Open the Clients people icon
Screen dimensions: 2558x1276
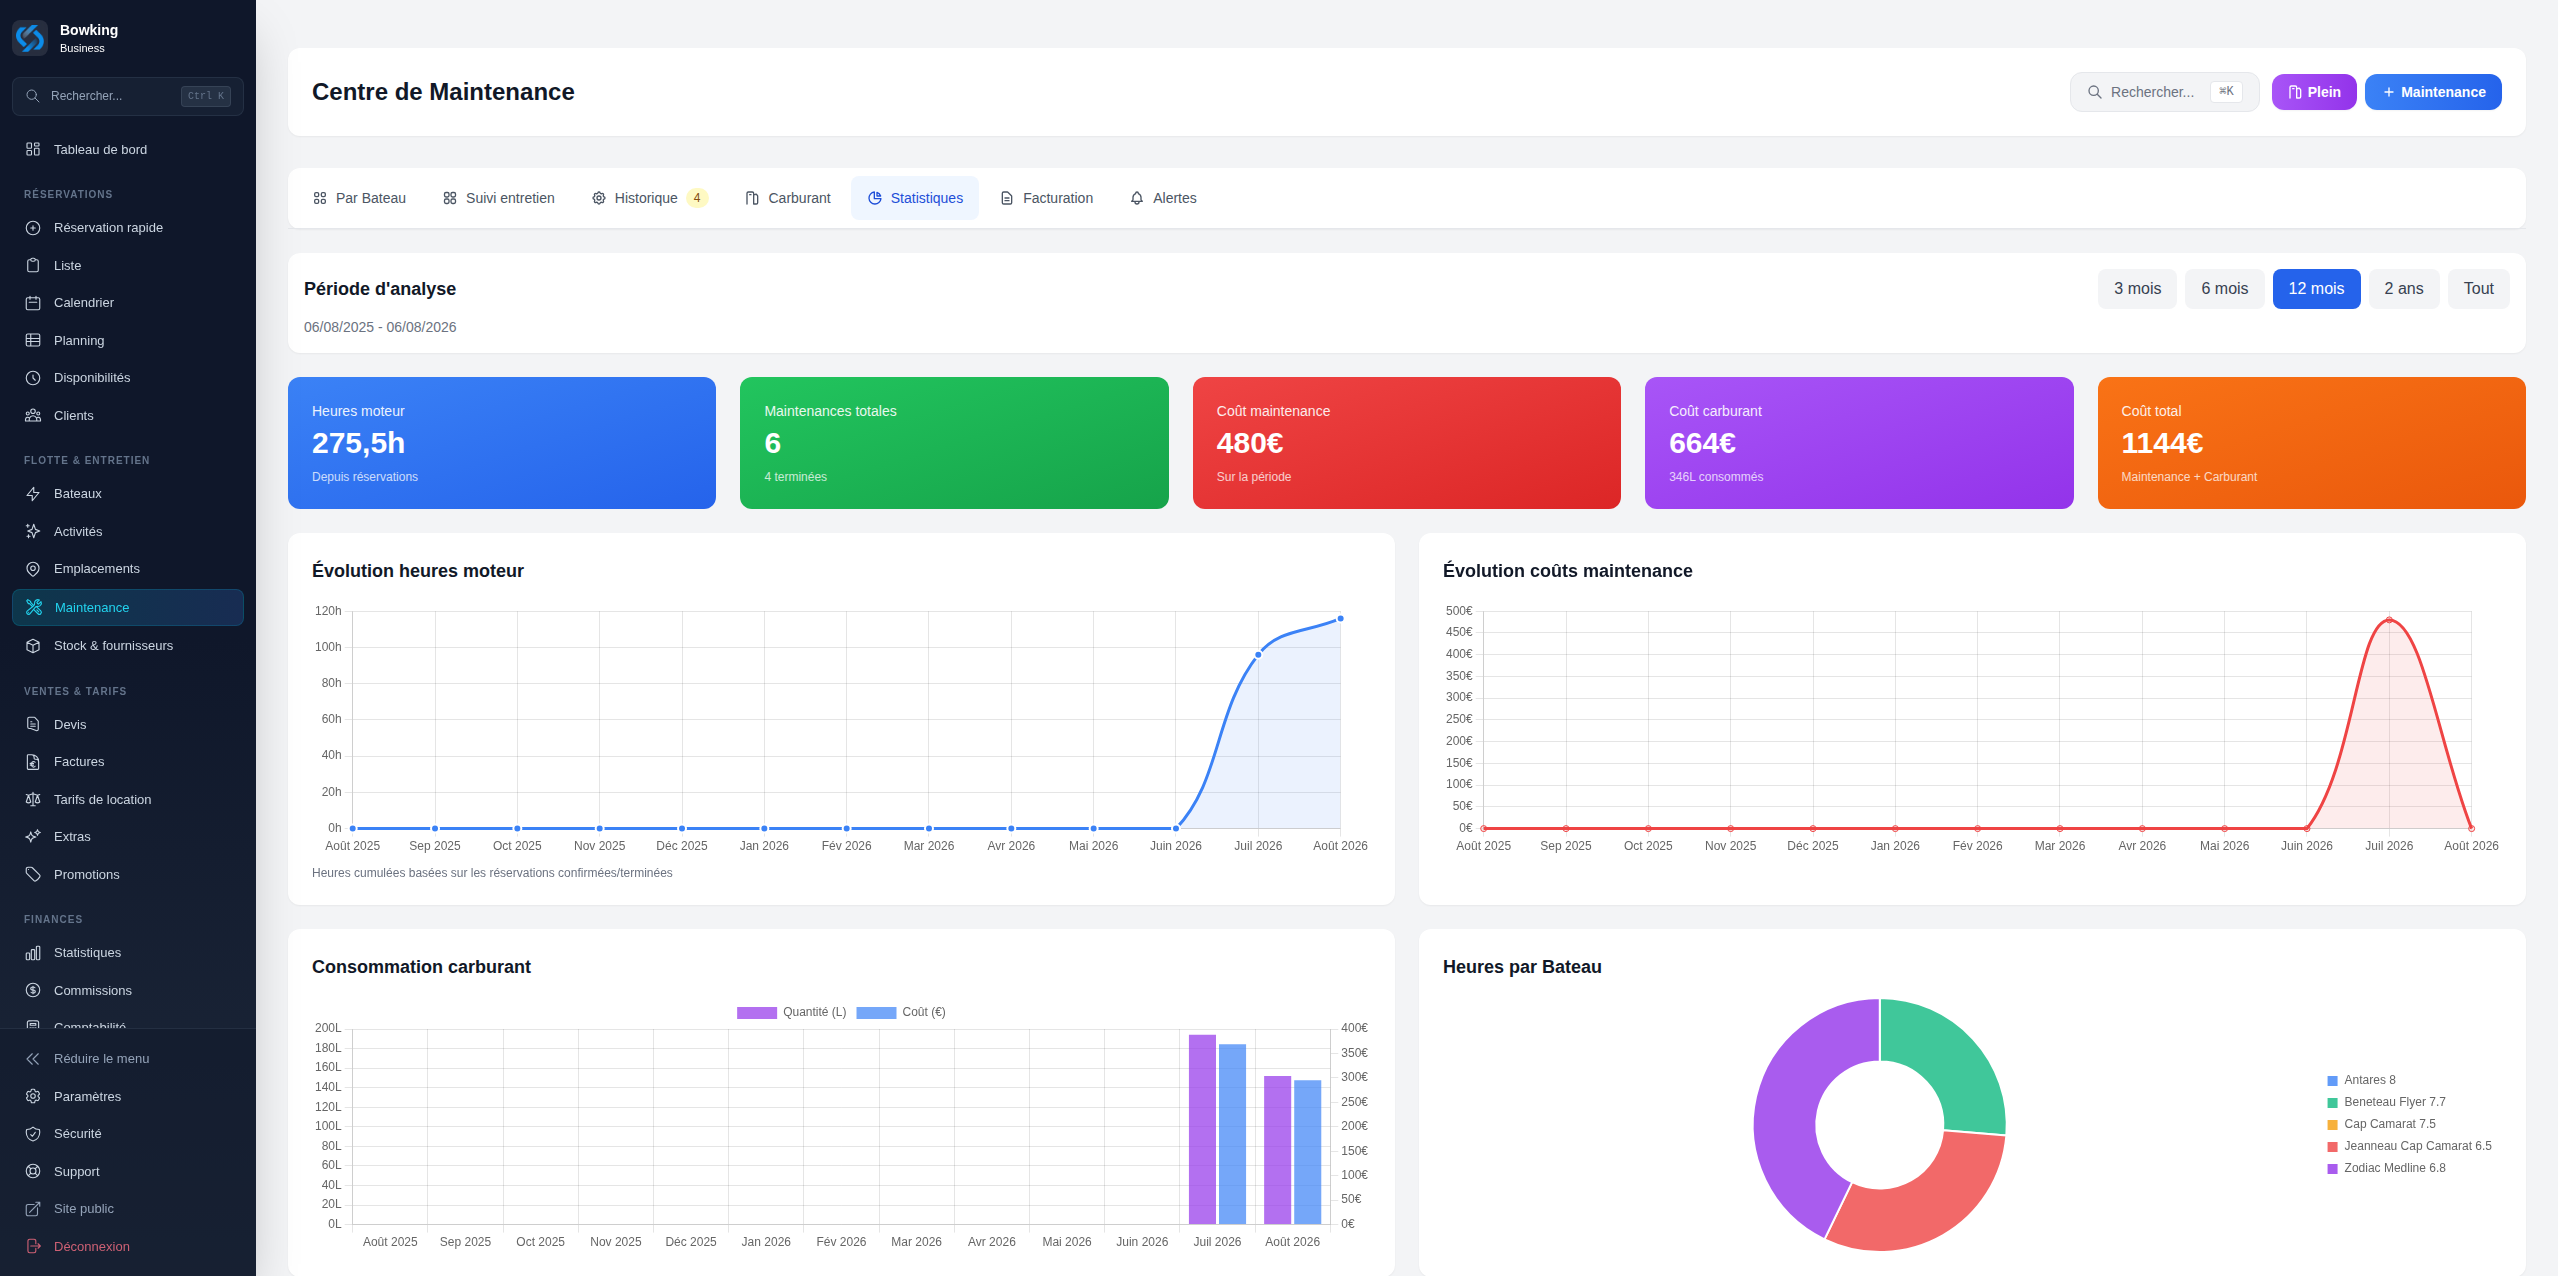(x=33, y=415)
